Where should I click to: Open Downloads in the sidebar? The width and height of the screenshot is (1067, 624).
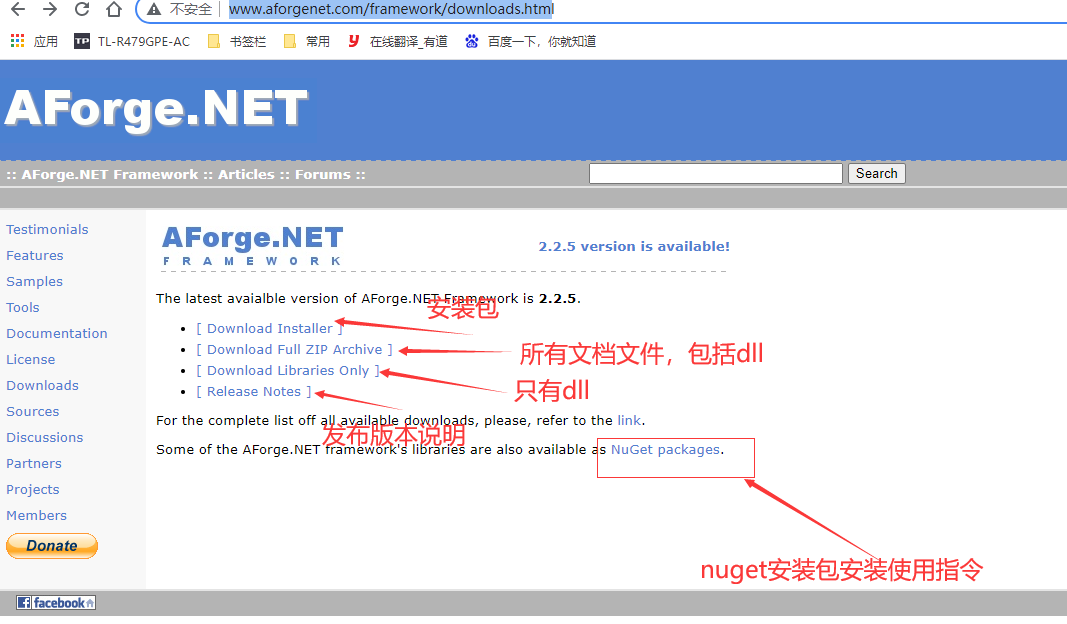42,385
